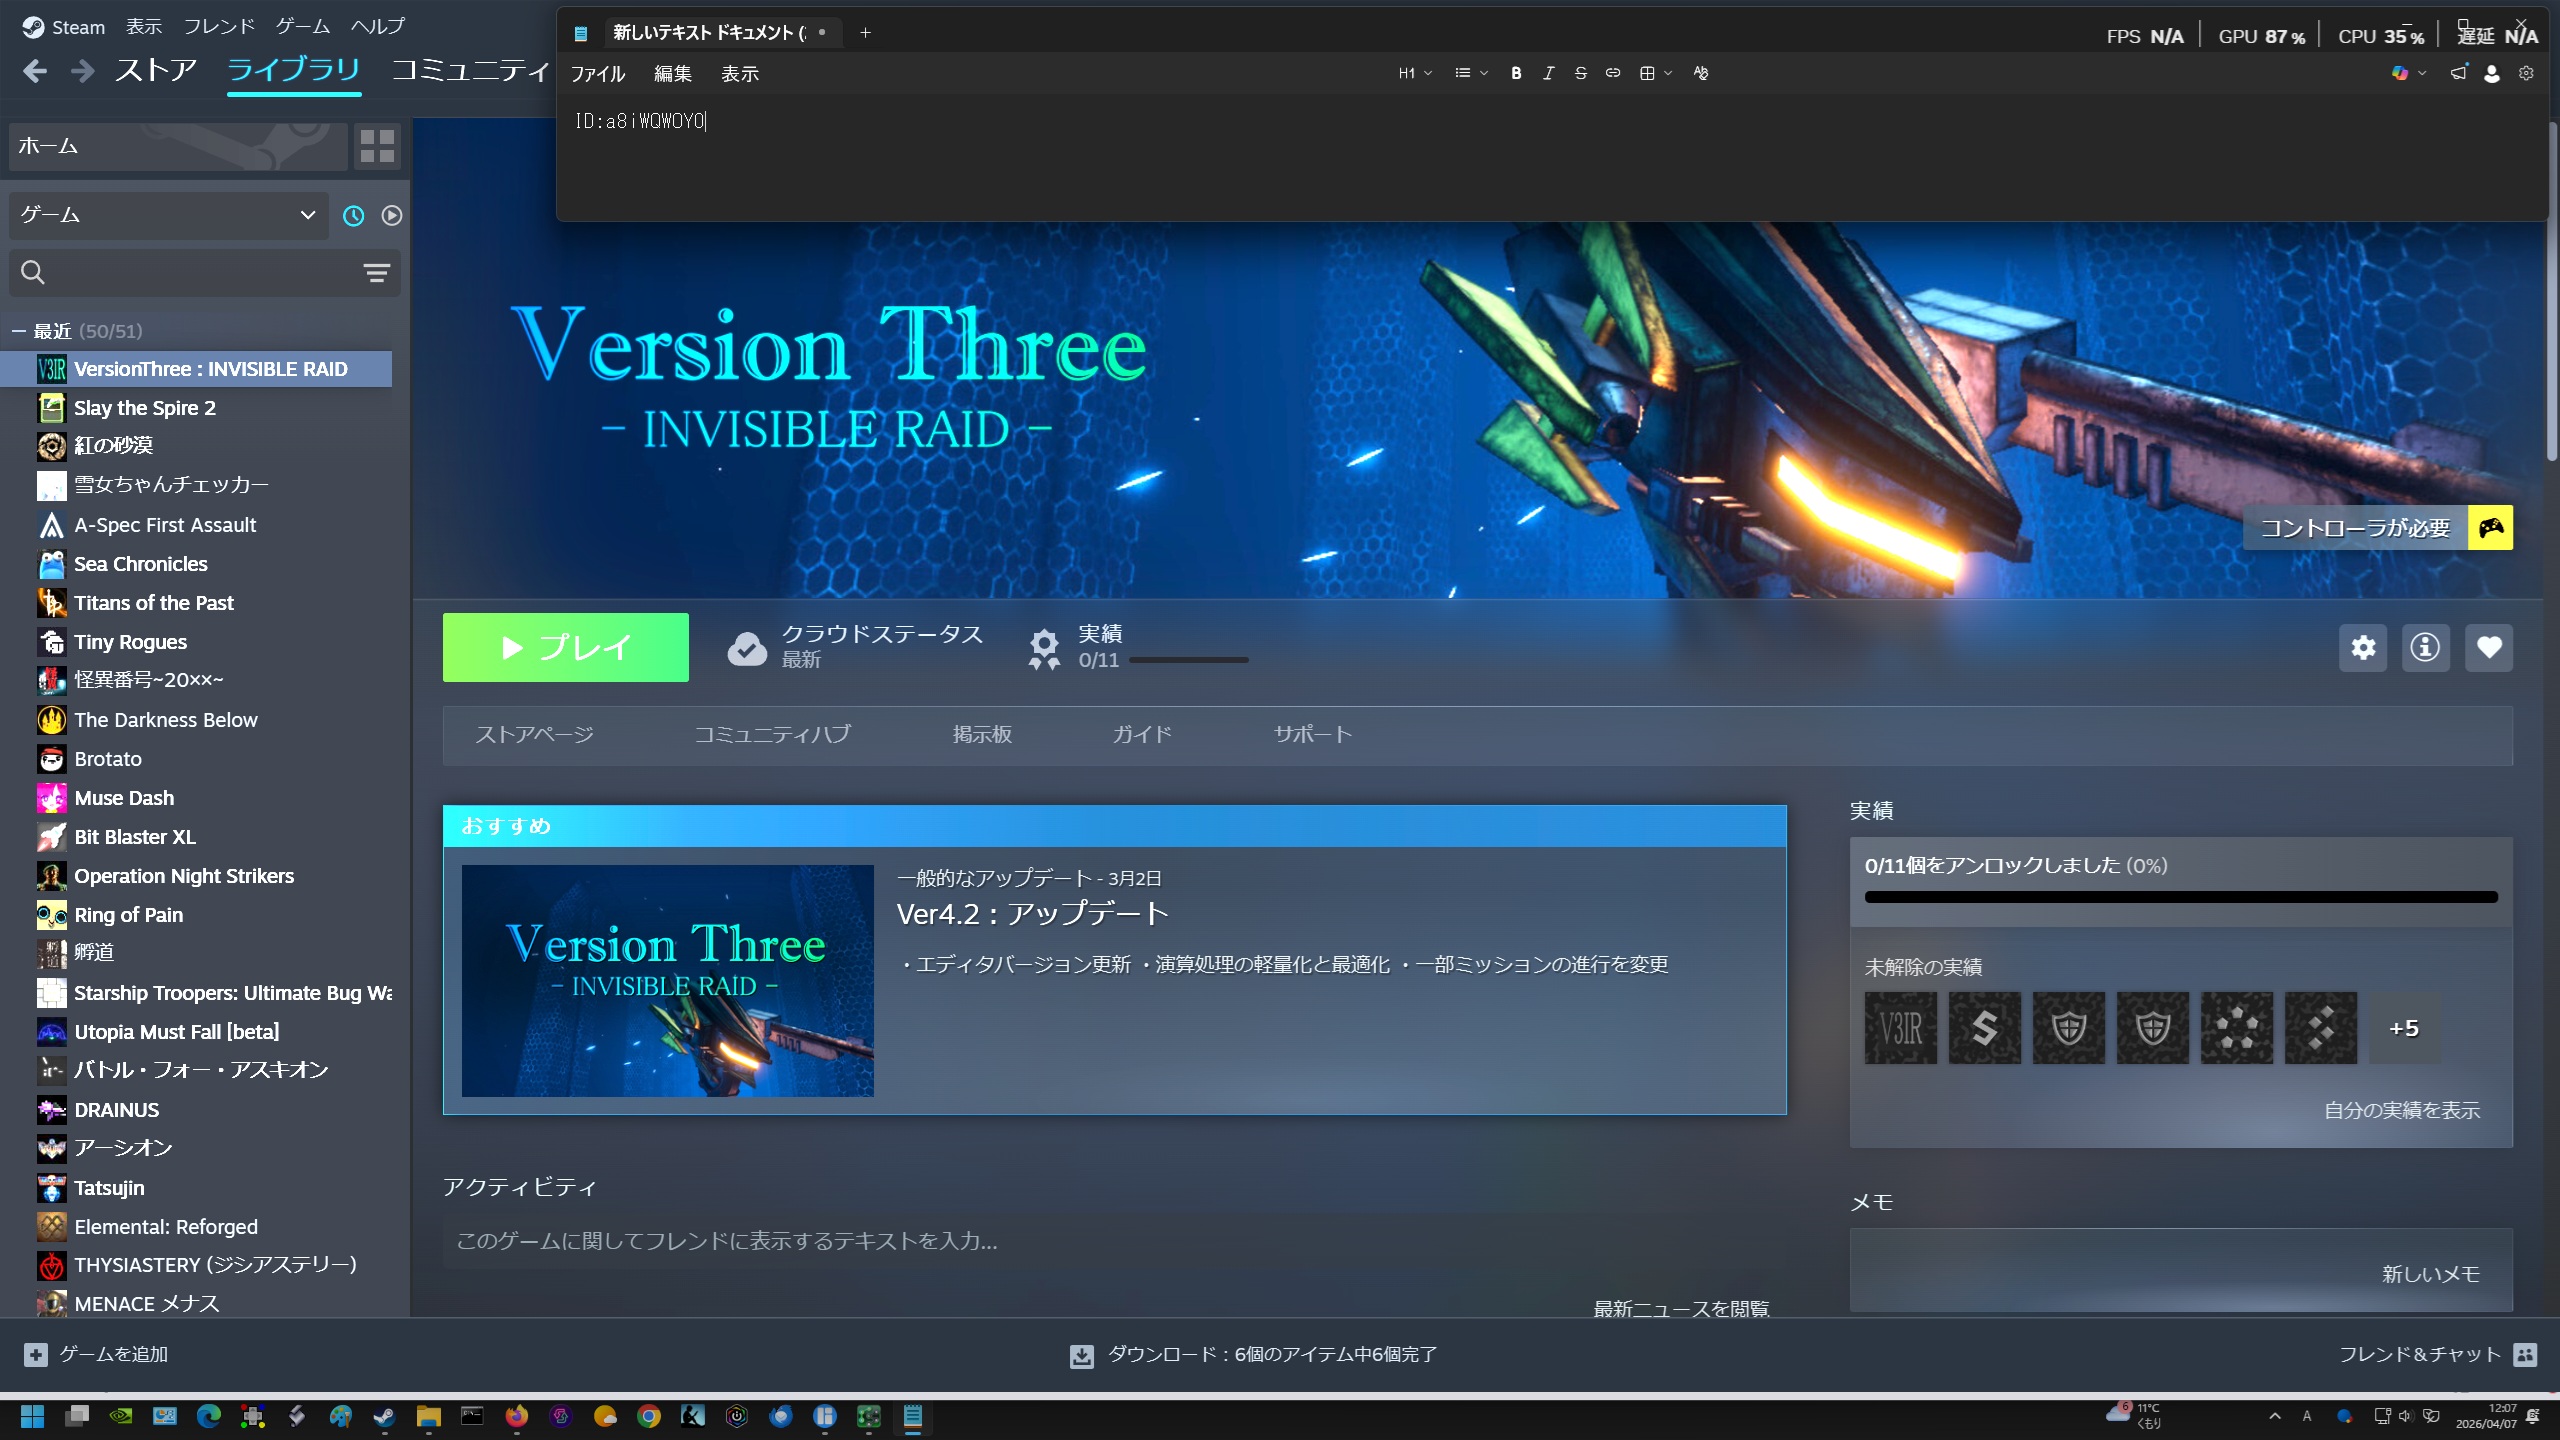The height and width of the screenshot is (1440, 2560).
Task: Open the library filter options icon
Action: click(x=376, y=273)
